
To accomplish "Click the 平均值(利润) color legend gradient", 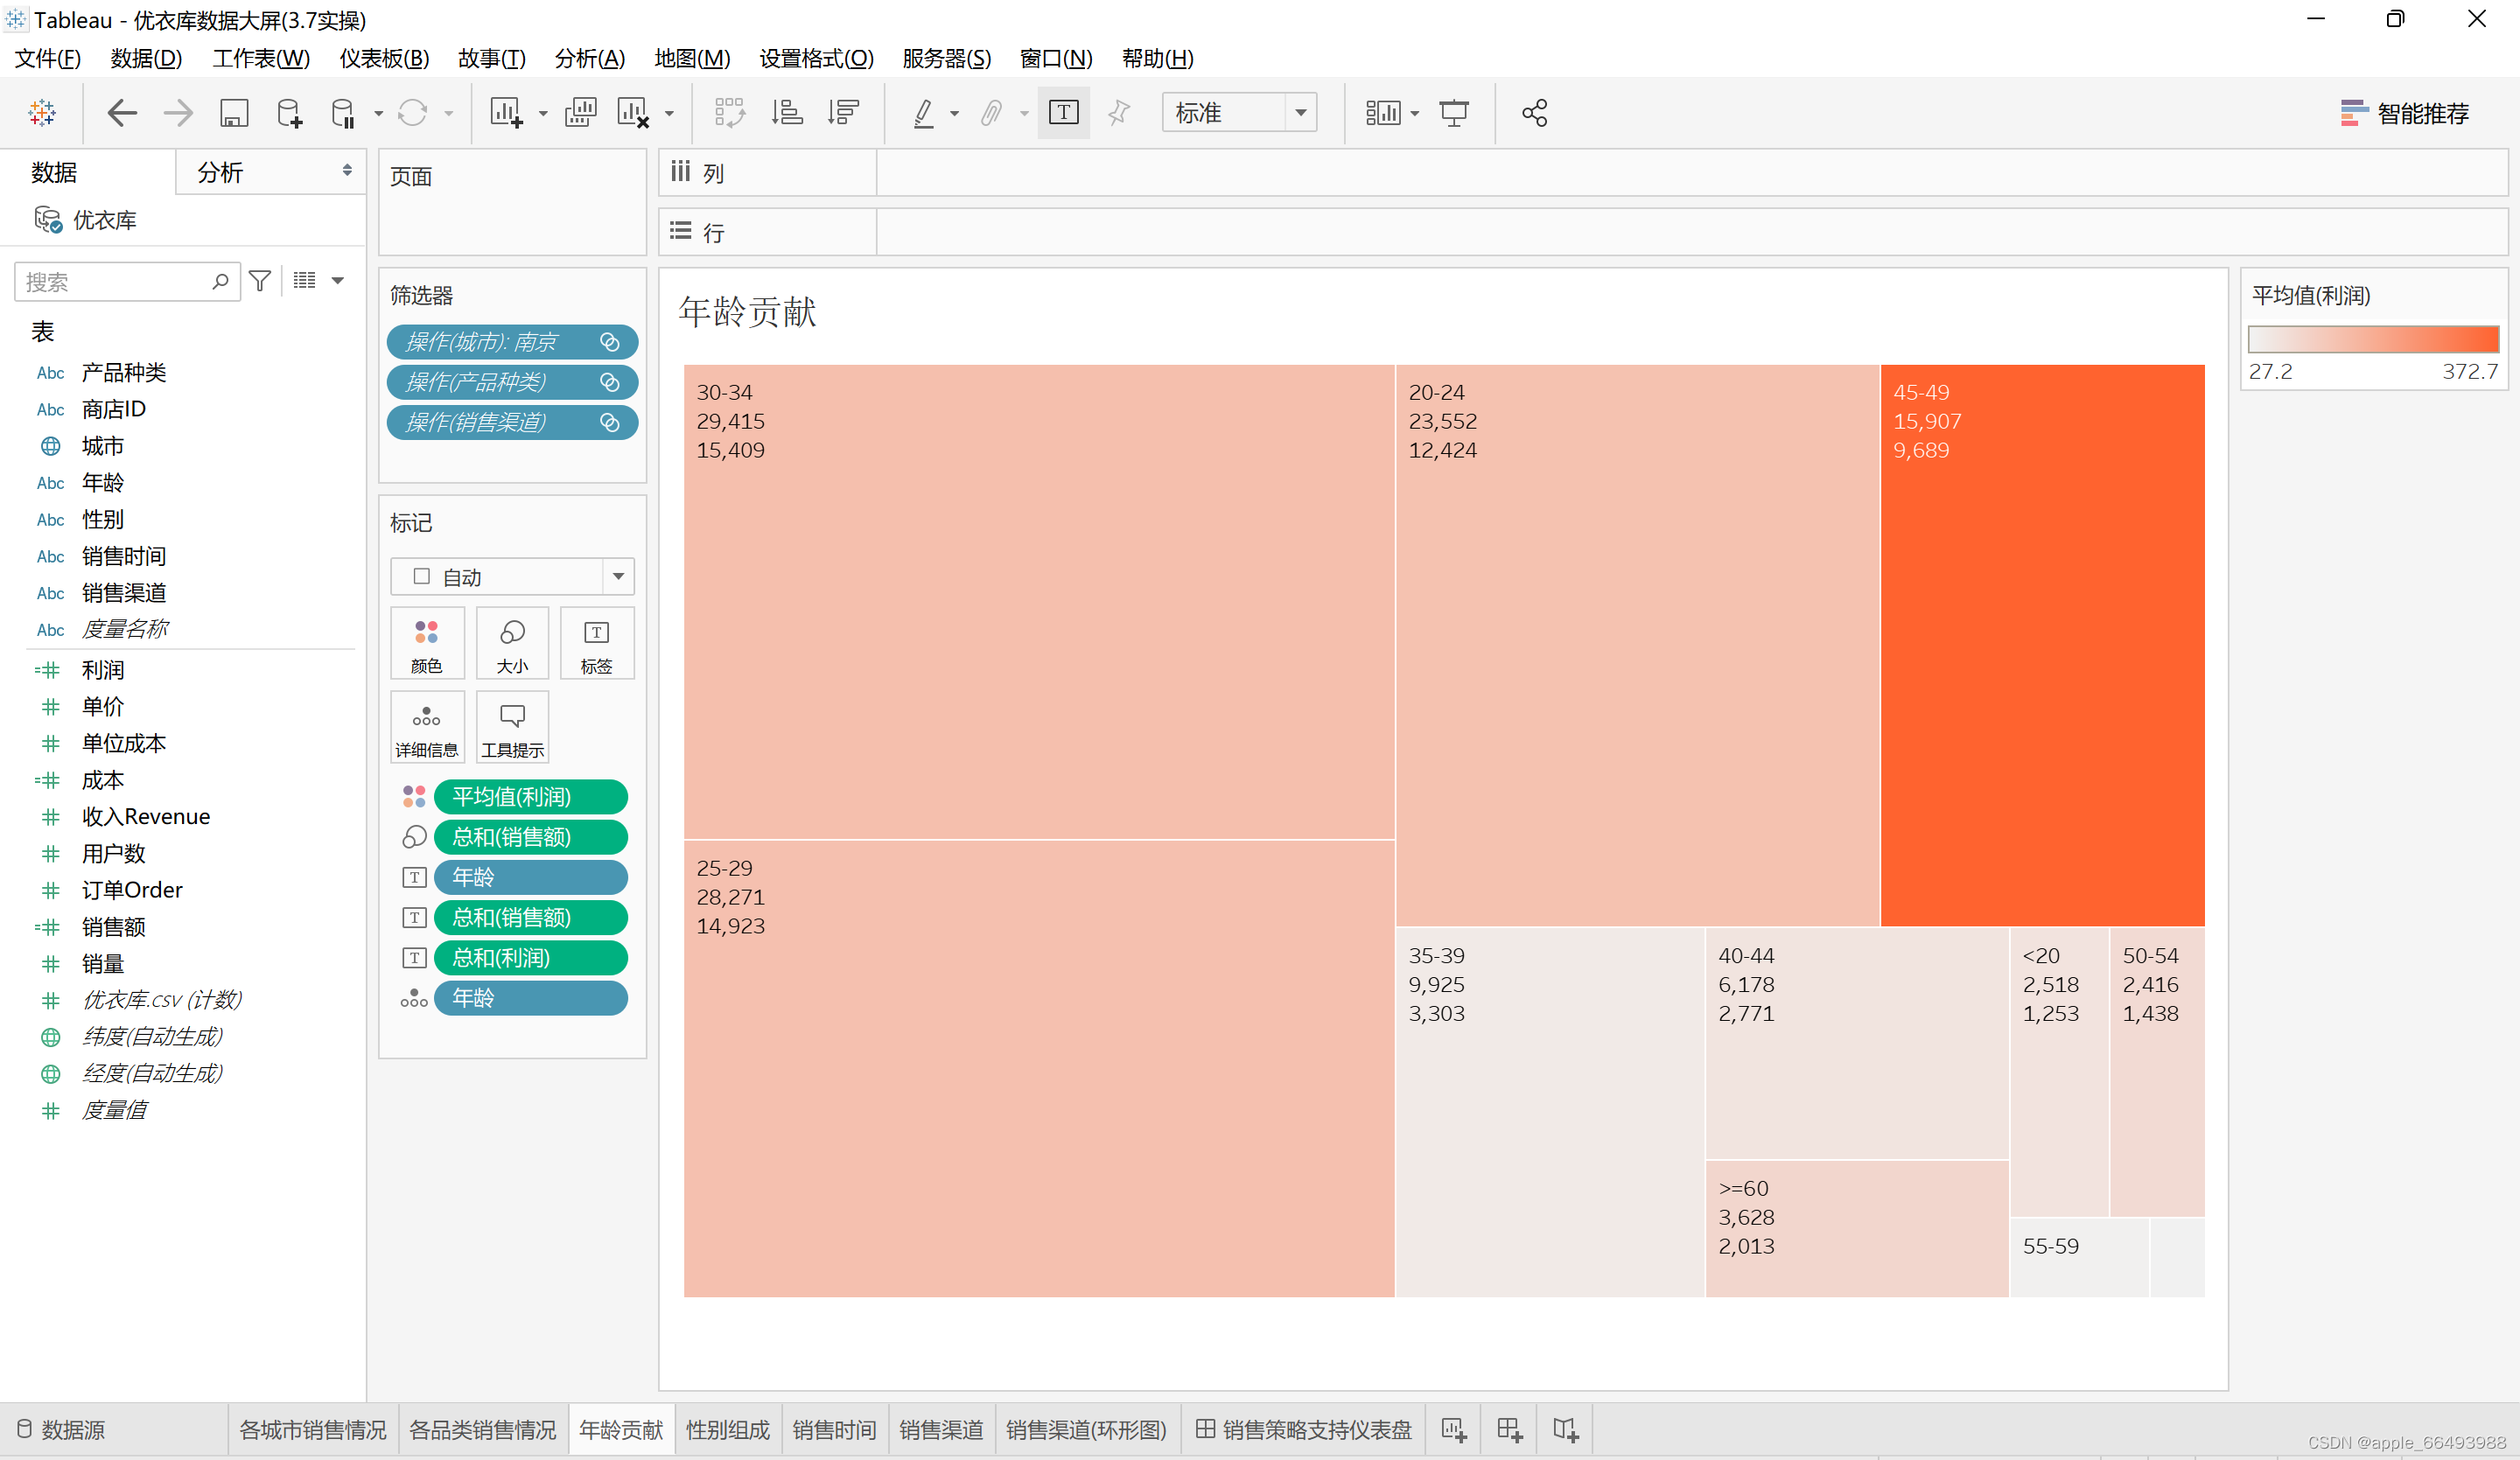I will tap(2372, 338).
